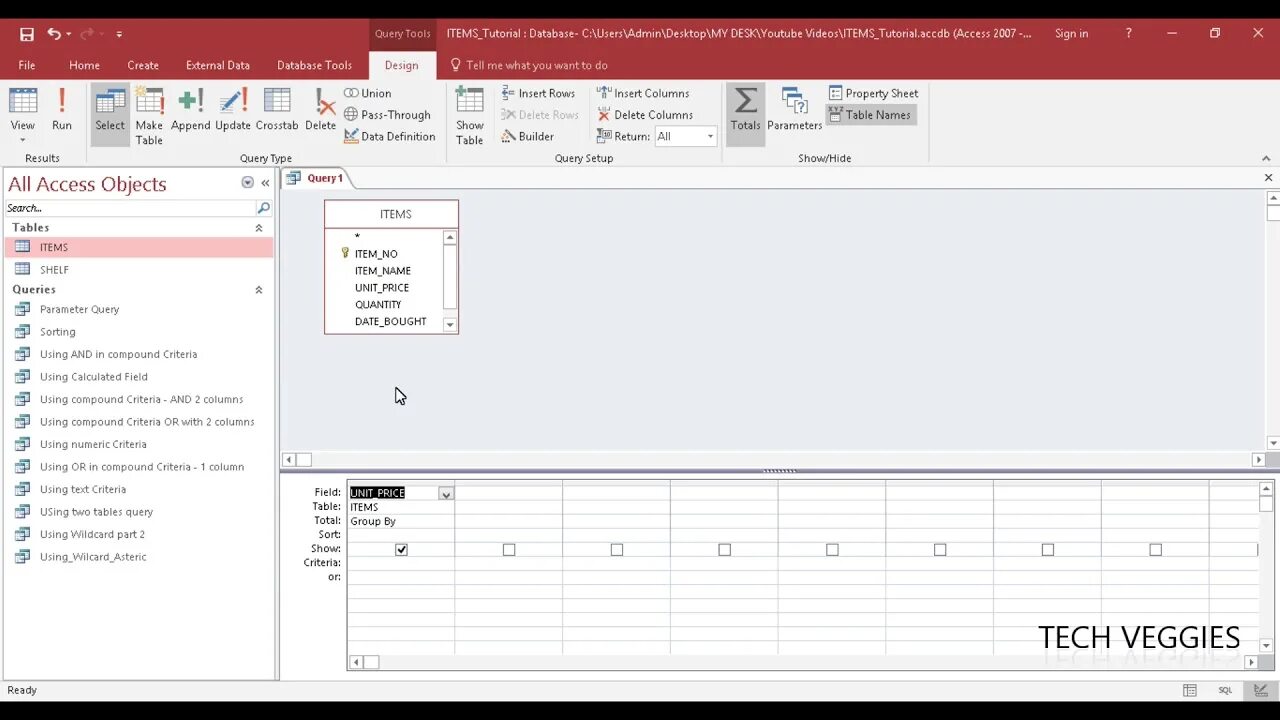Switch to SQL view in status bar
Screen dimensions: 1280x720
point(1225,690)
